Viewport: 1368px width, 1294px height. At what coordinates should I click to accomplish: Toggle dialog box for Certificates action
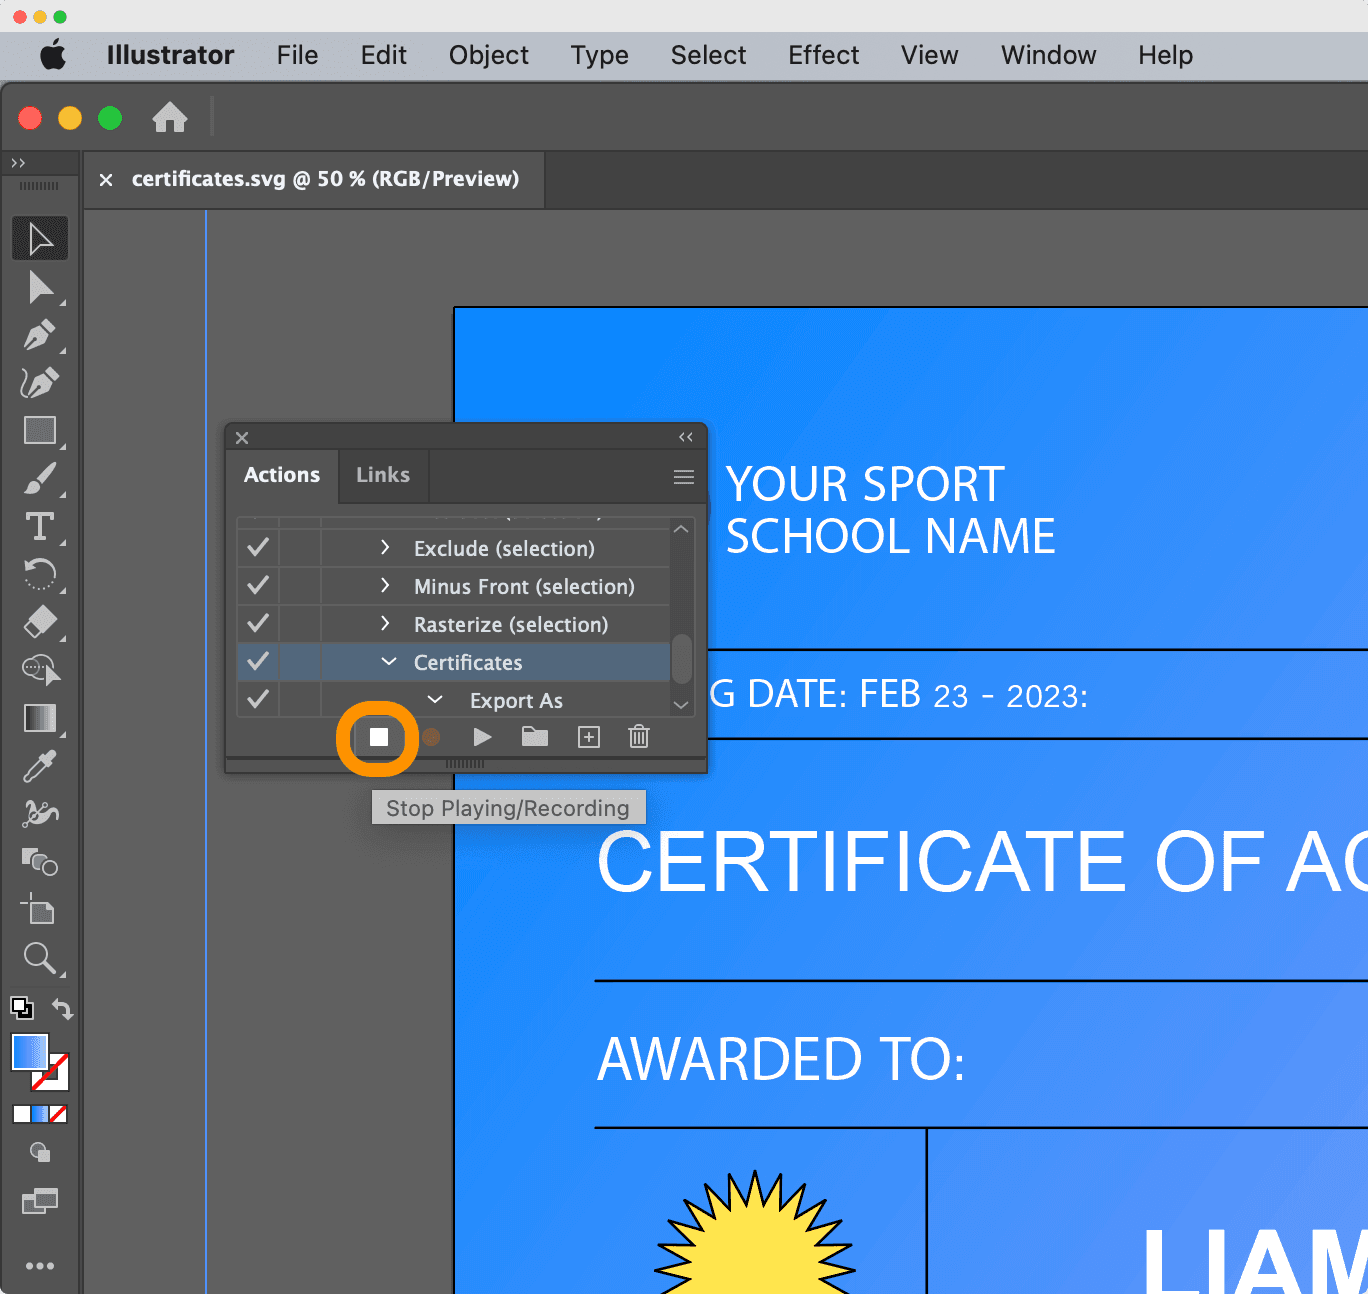(300, 662)
